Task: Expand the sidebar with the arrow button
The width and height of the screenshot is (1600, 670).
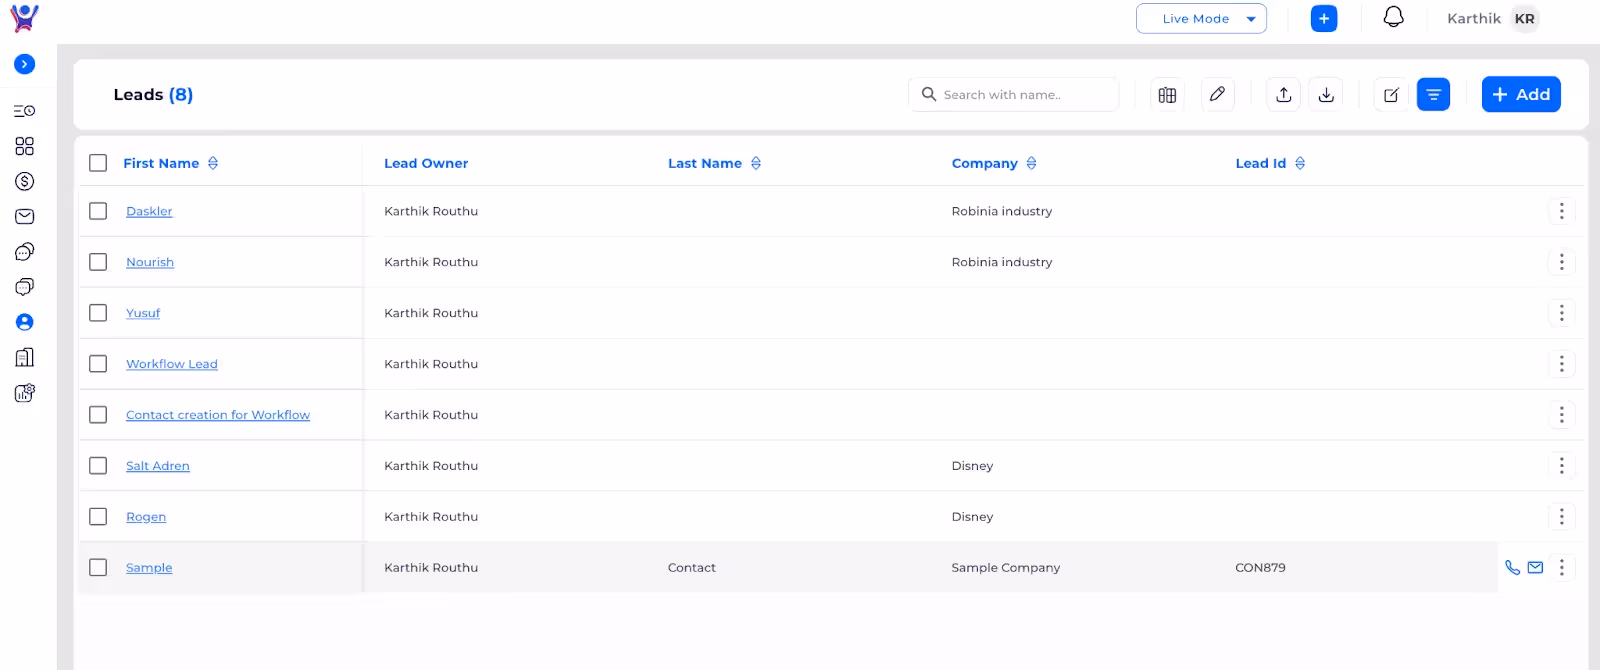Action: tap(25, 64)
